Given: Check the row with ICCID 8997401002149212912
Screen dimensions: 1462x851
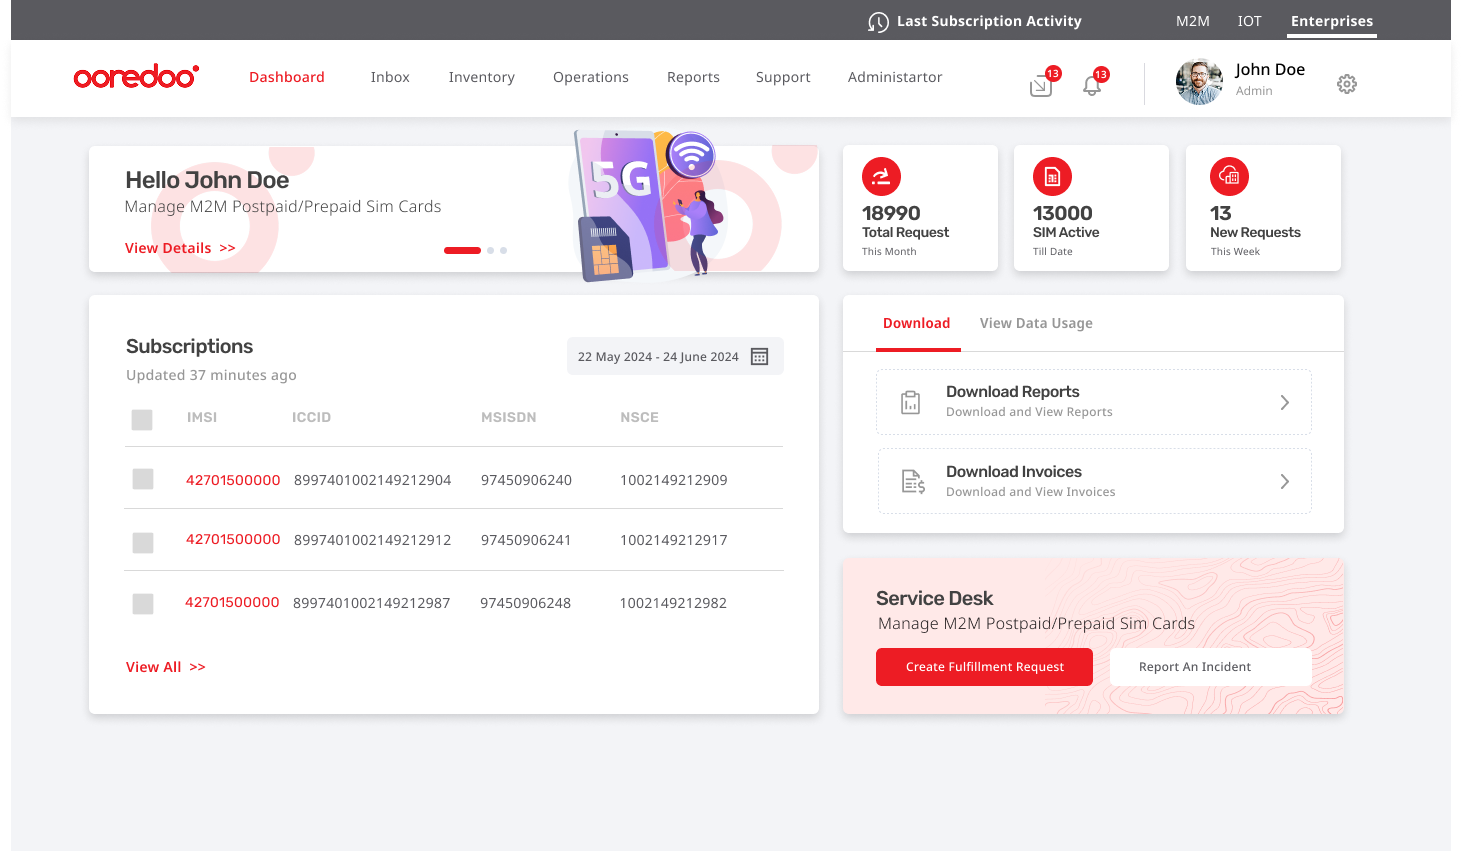Looking at the screenshot, I should 143,542.
